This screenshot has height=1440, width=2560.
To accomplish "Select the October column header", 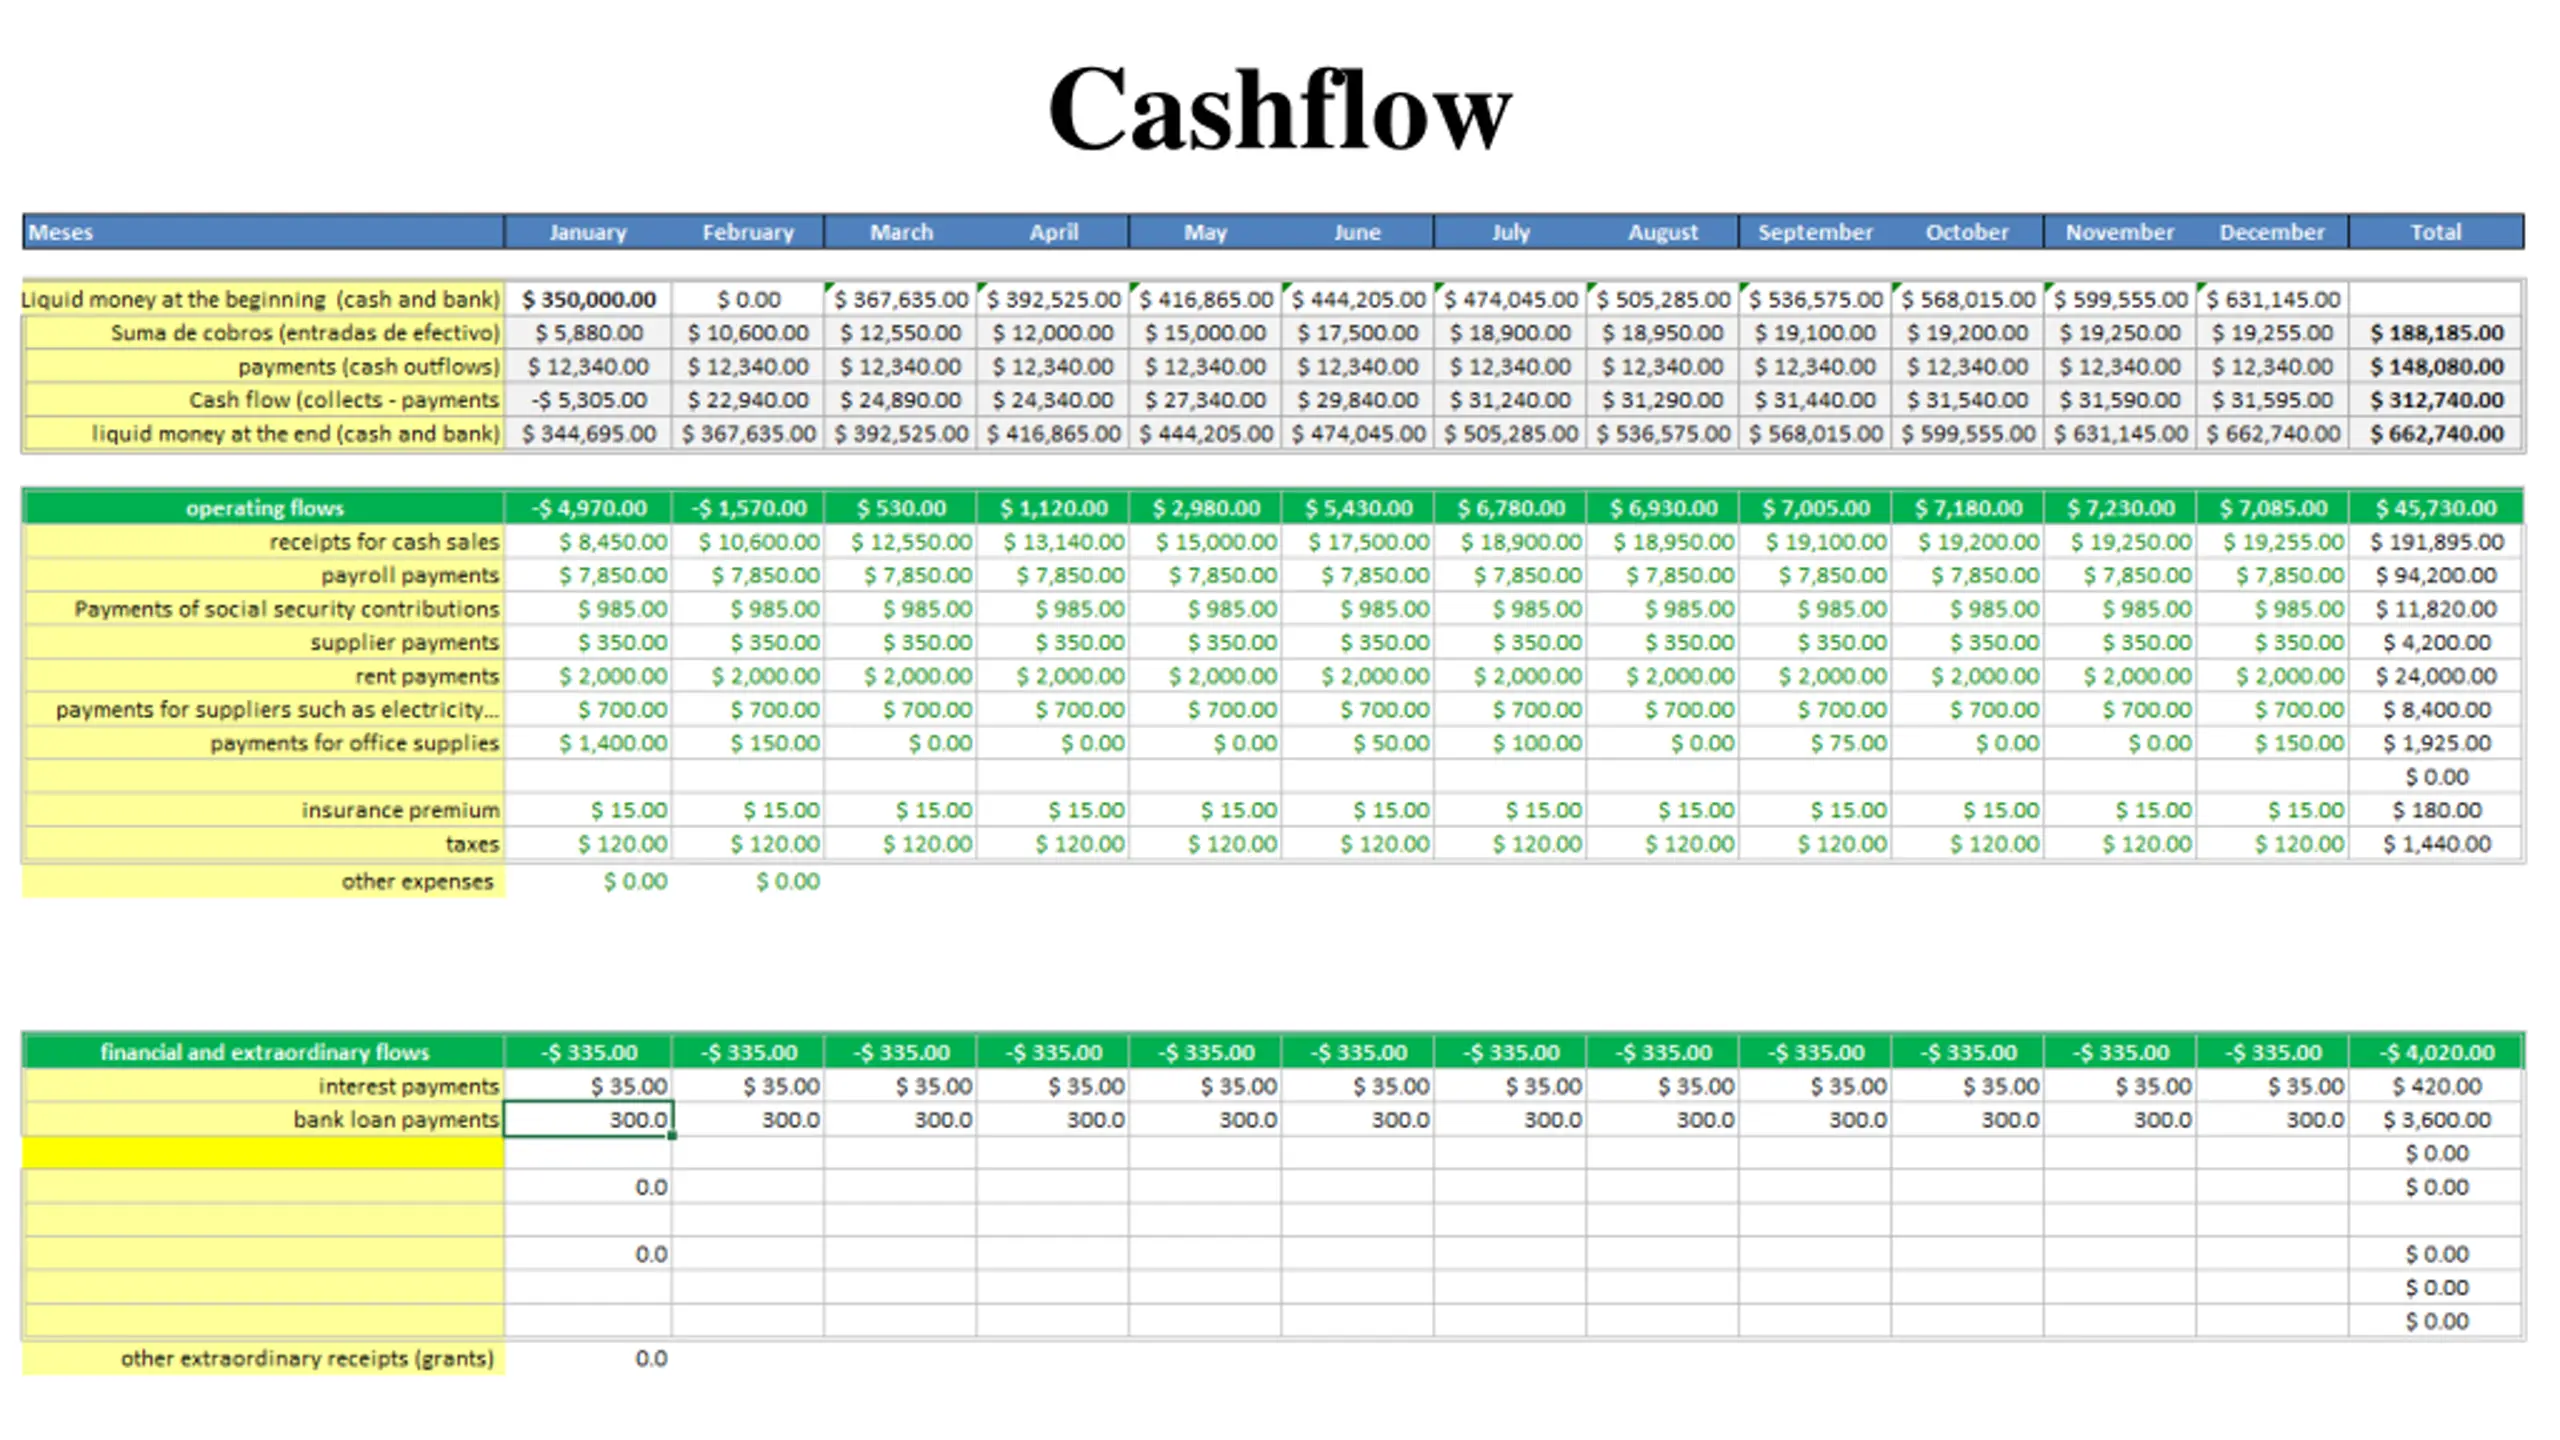I will pos(1967,232).
